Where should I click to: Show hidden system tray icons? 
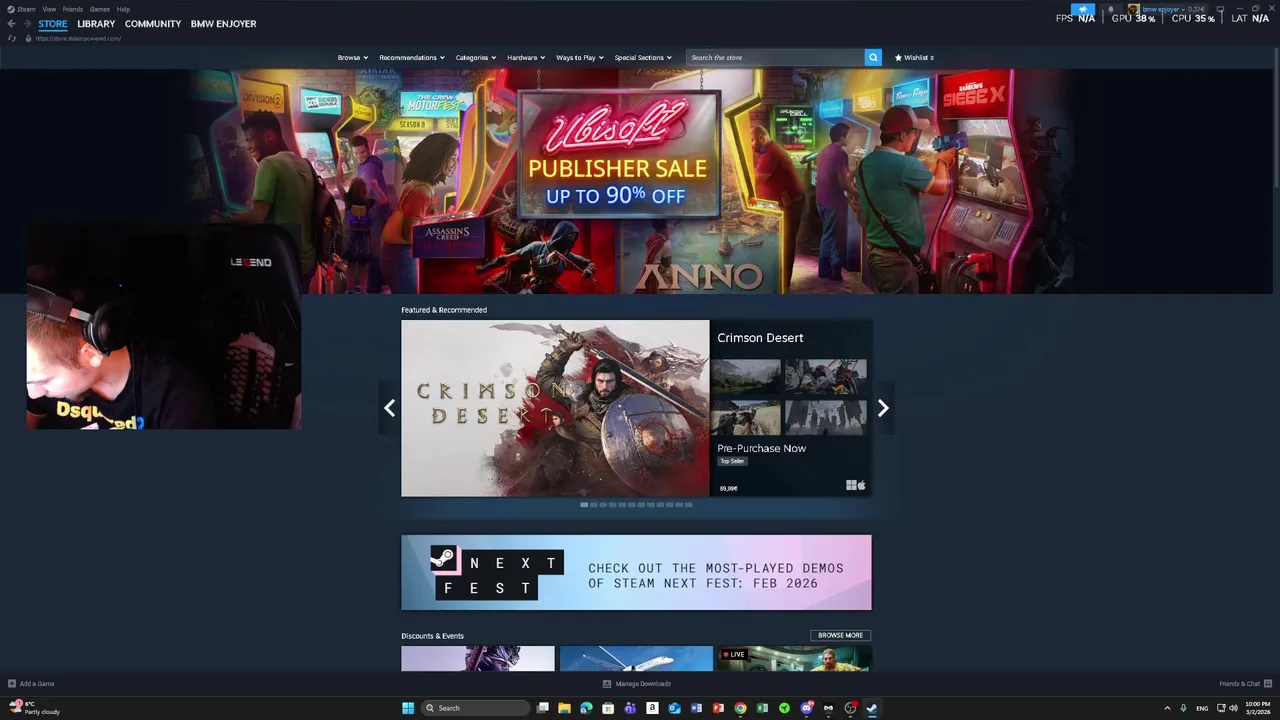click(1167, 708)
